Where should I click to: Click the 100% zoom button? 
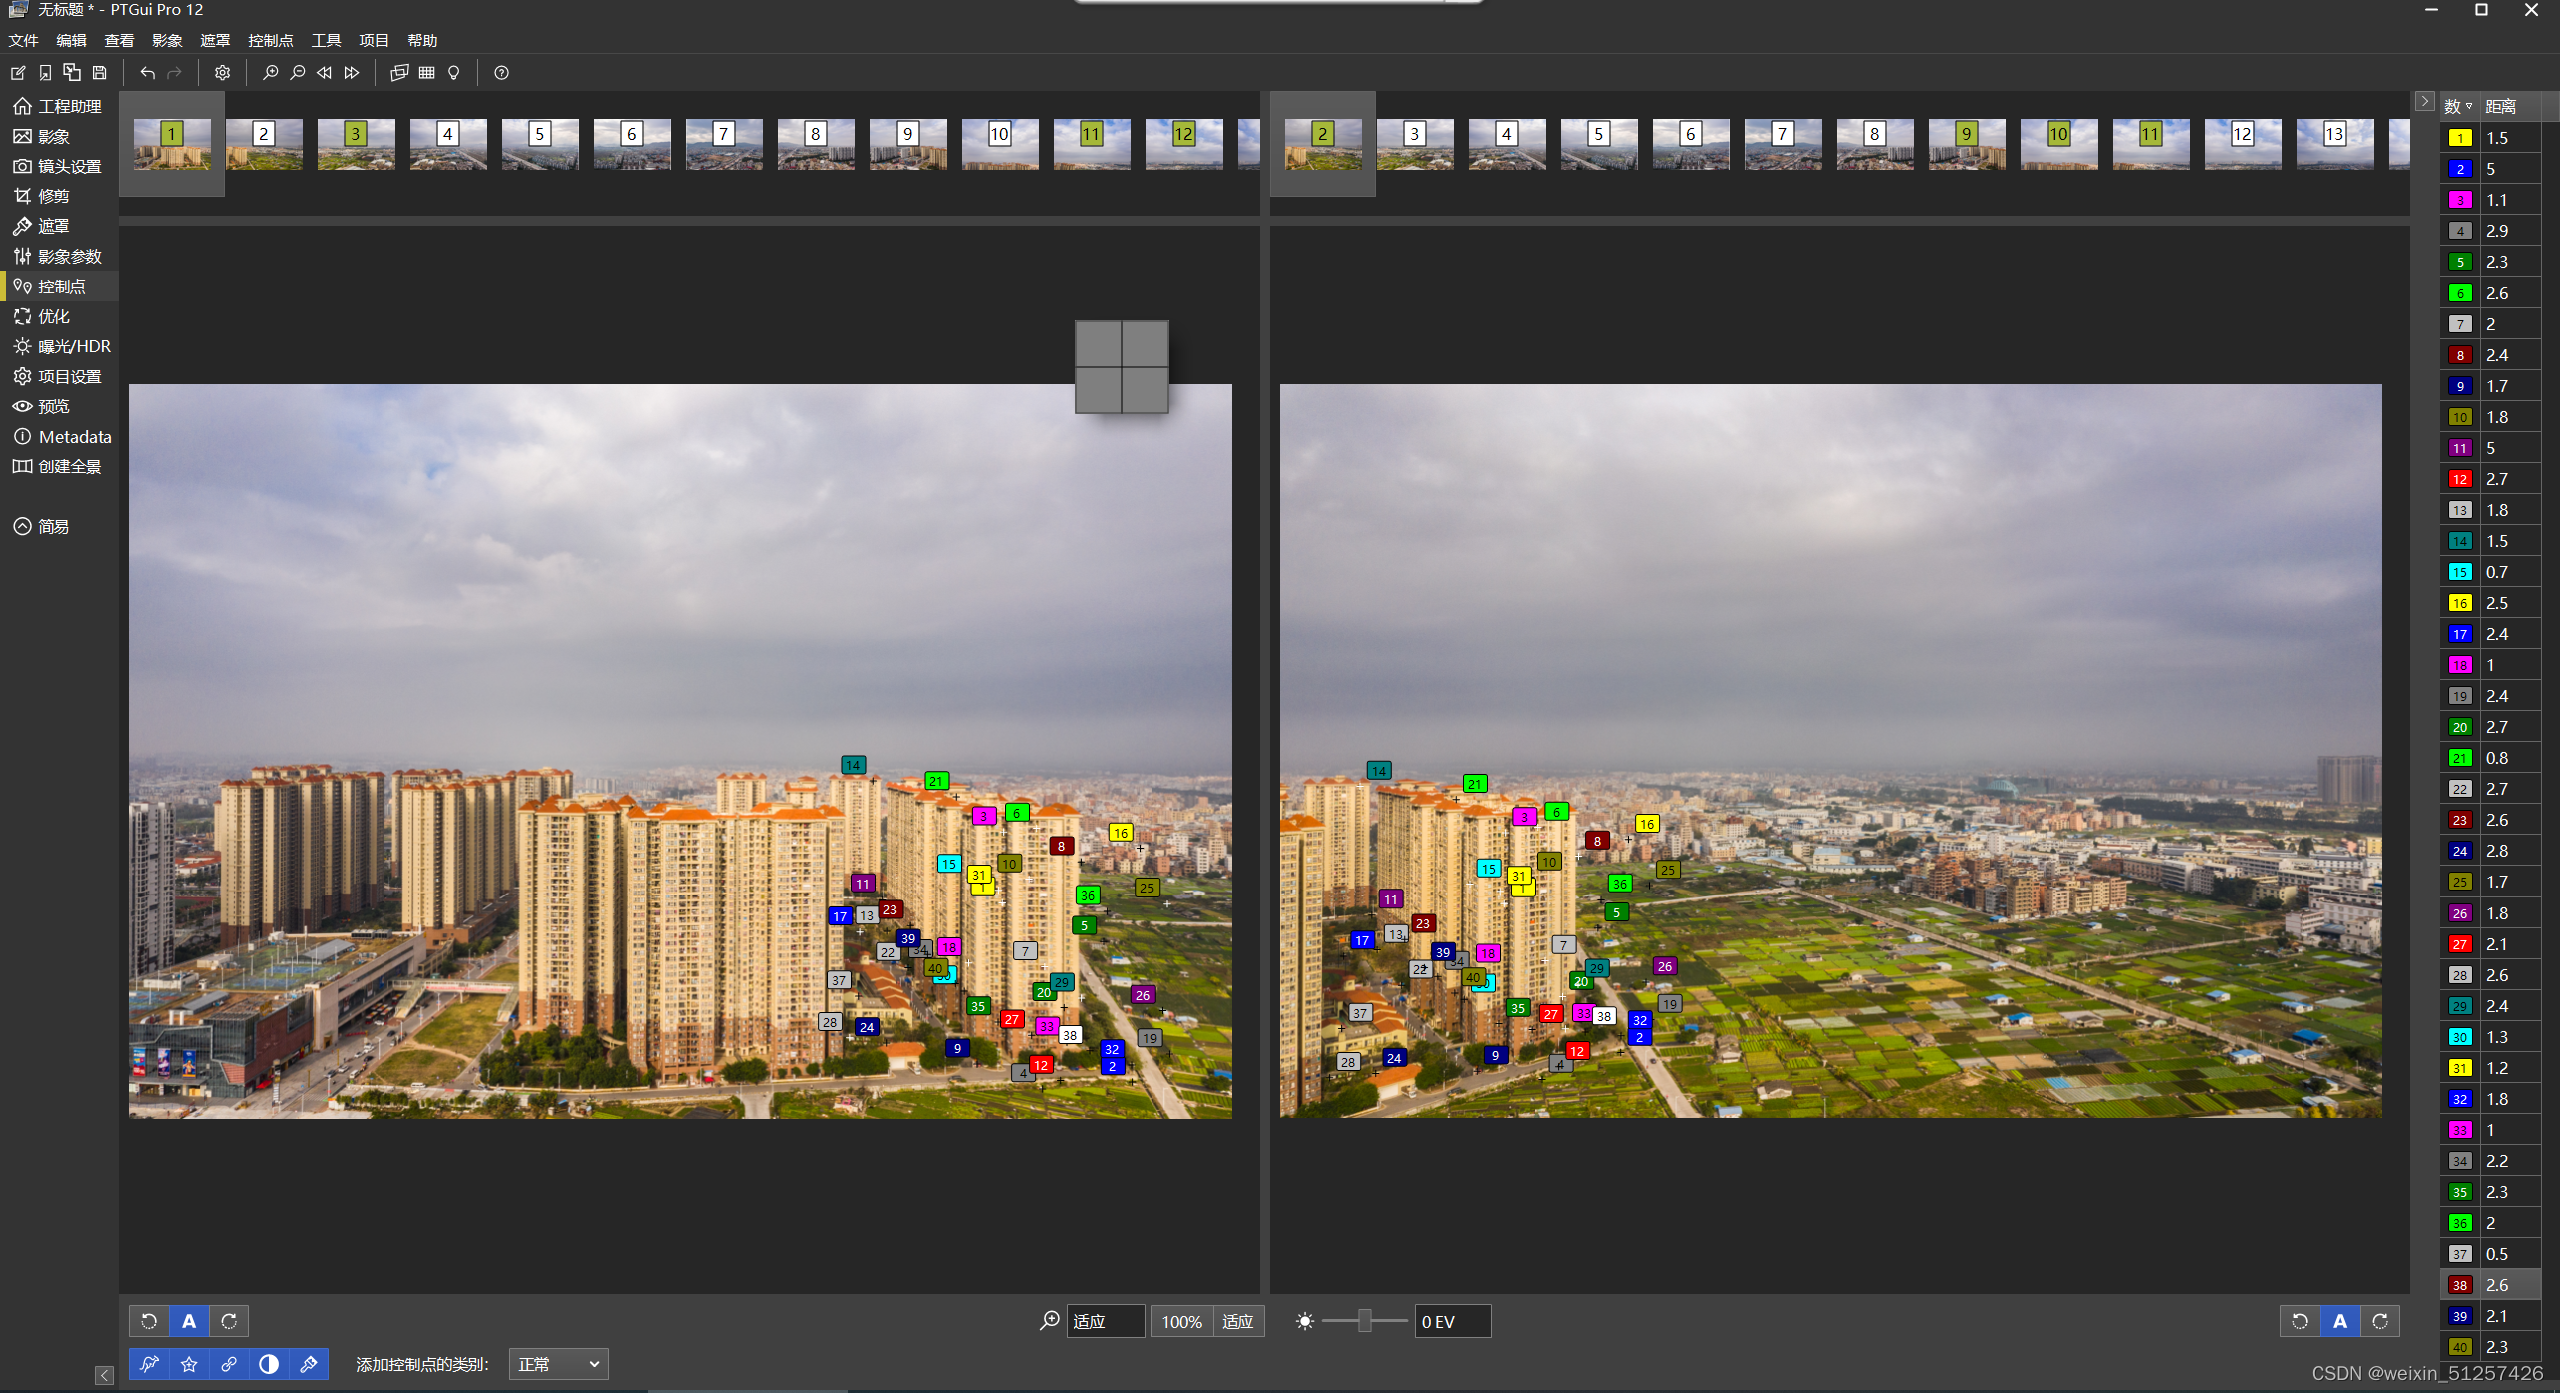pyautogui.click(x=1181, y=1321)
